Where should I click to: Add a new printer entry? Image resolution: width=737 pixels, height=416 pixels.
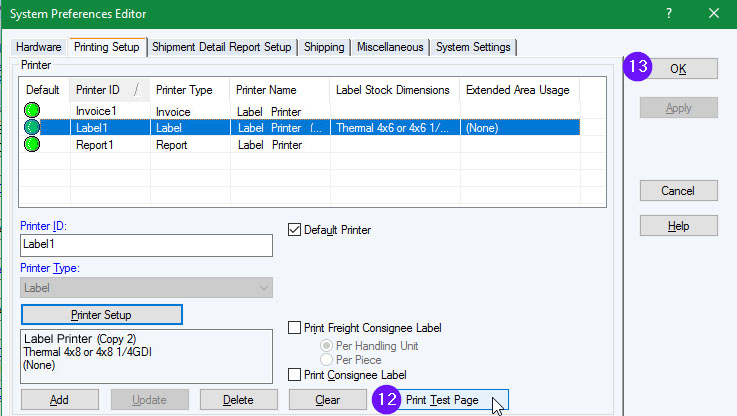tap(60, 400)
